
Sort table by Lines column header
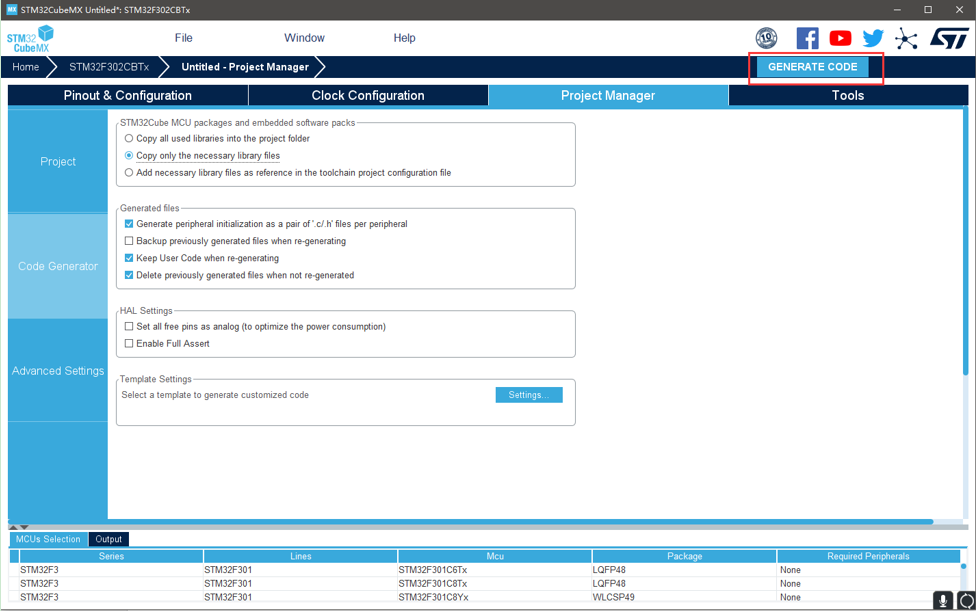click(301, 556)
